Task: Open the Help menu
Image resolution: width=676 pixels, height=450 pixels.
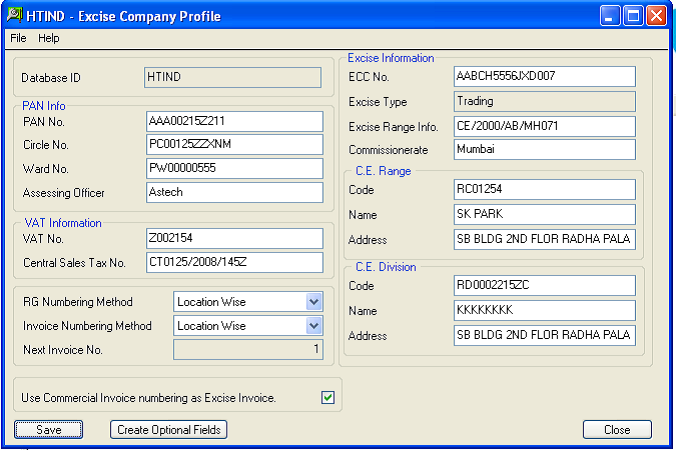Action: (49, 38)
